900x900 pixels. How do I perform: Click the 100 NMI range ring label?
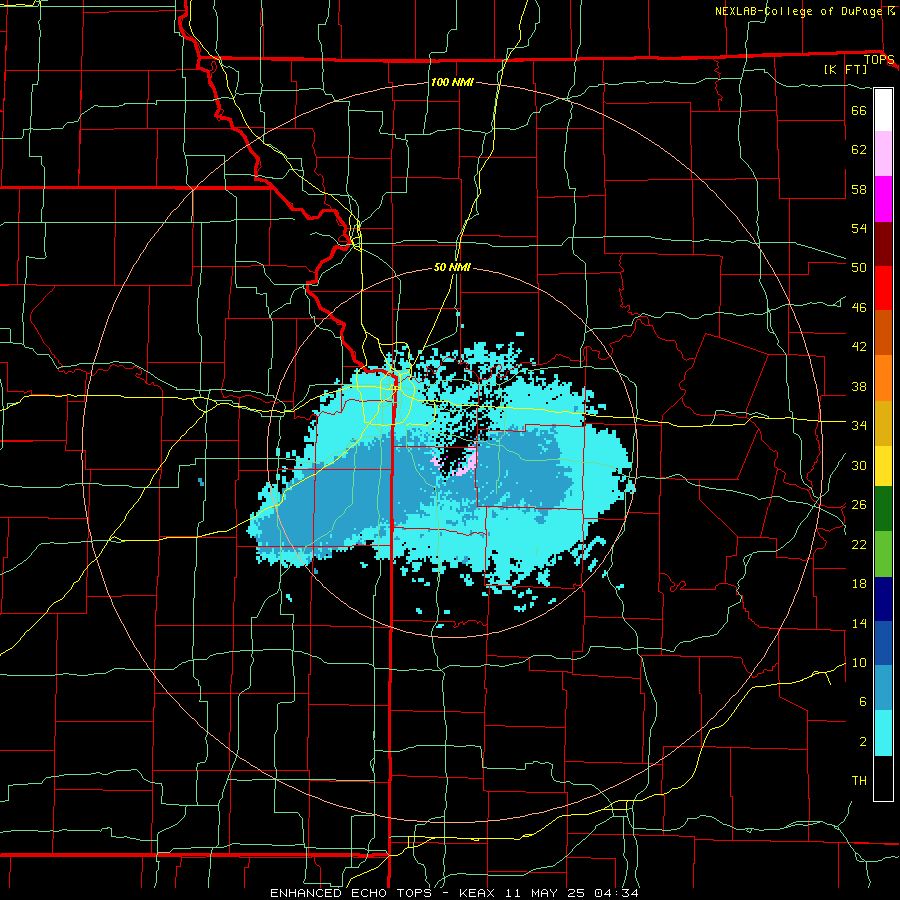point(452,82)
